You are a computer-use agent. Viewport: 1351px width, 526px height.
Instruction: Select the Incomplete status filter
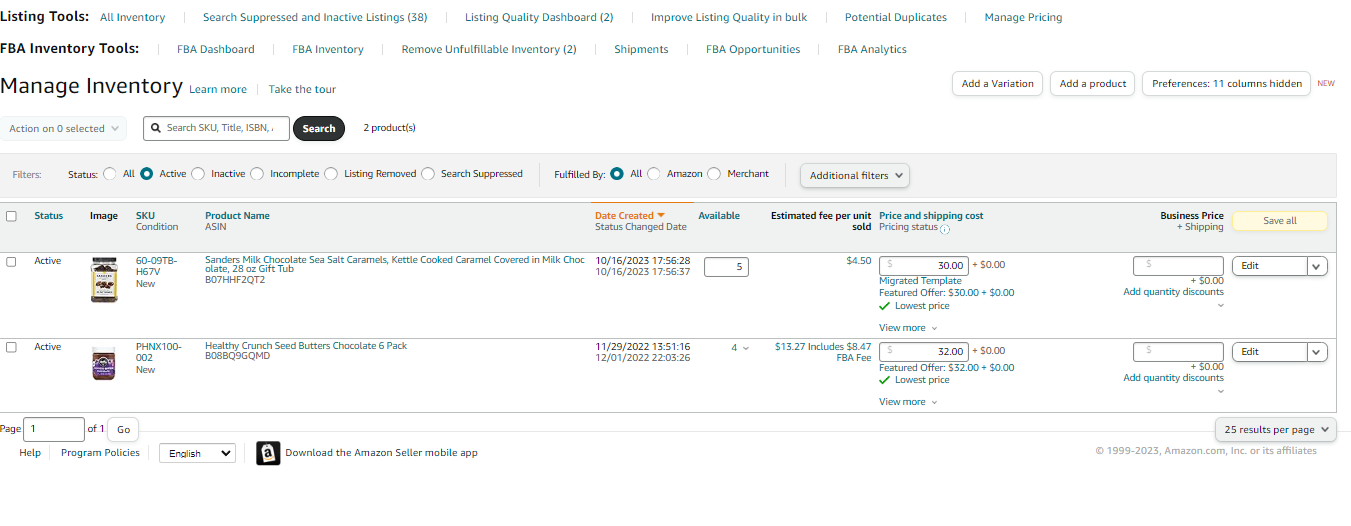coord(257,174)
